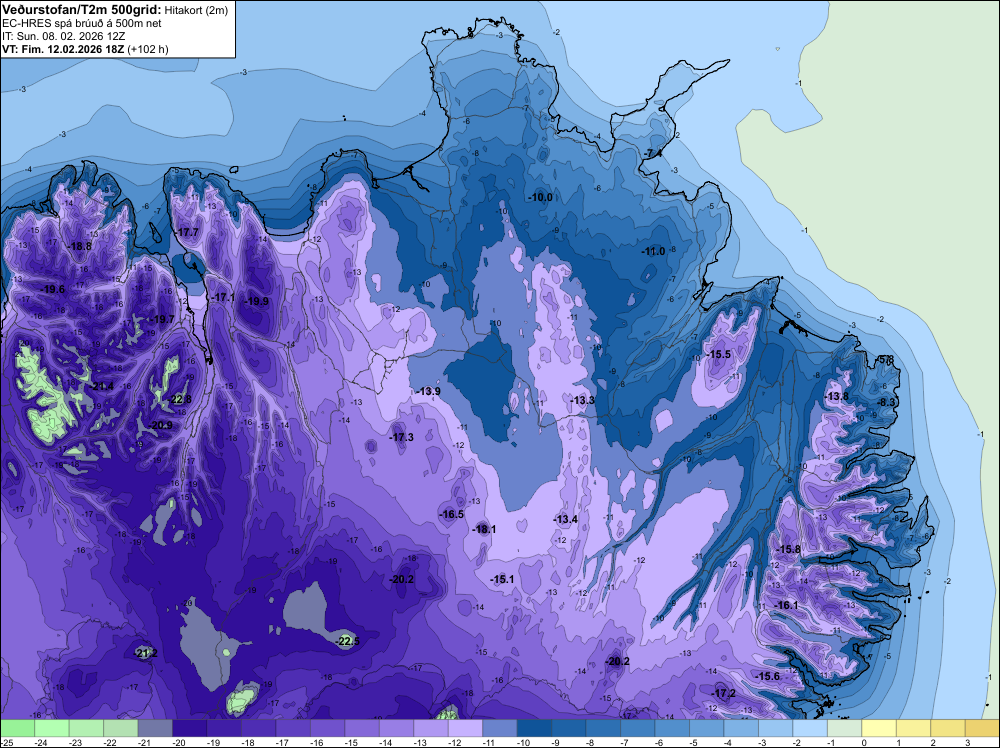Click the -17.3 temperature label

402,437
